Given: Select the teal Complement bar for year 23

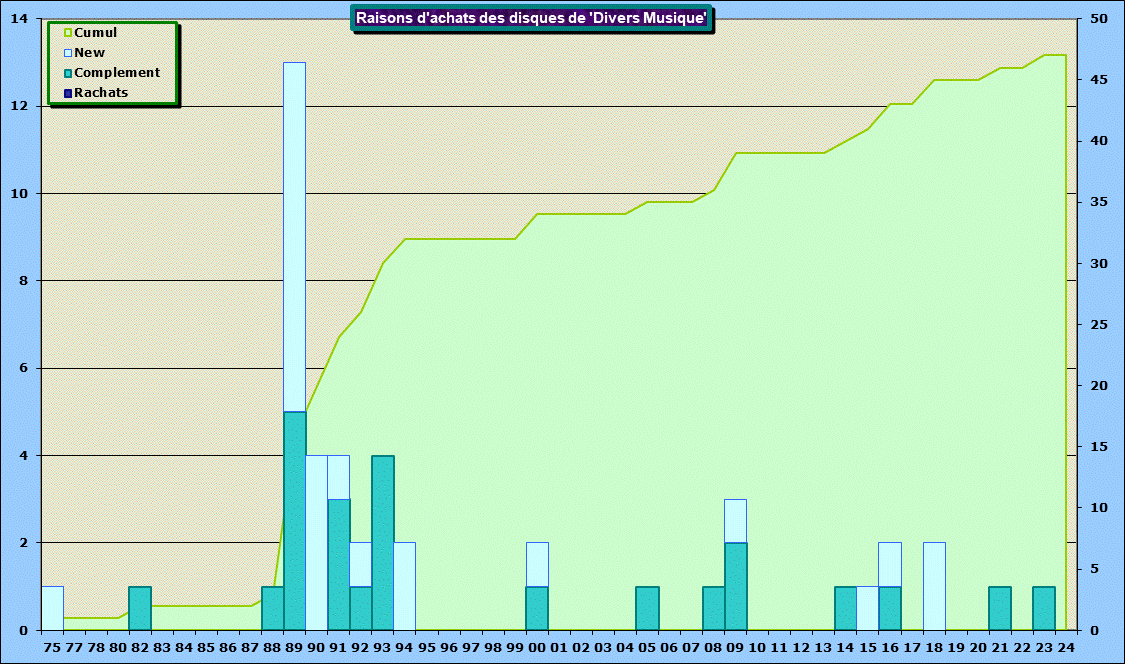Looking at the screenshot, I should tap(1044, 608).
